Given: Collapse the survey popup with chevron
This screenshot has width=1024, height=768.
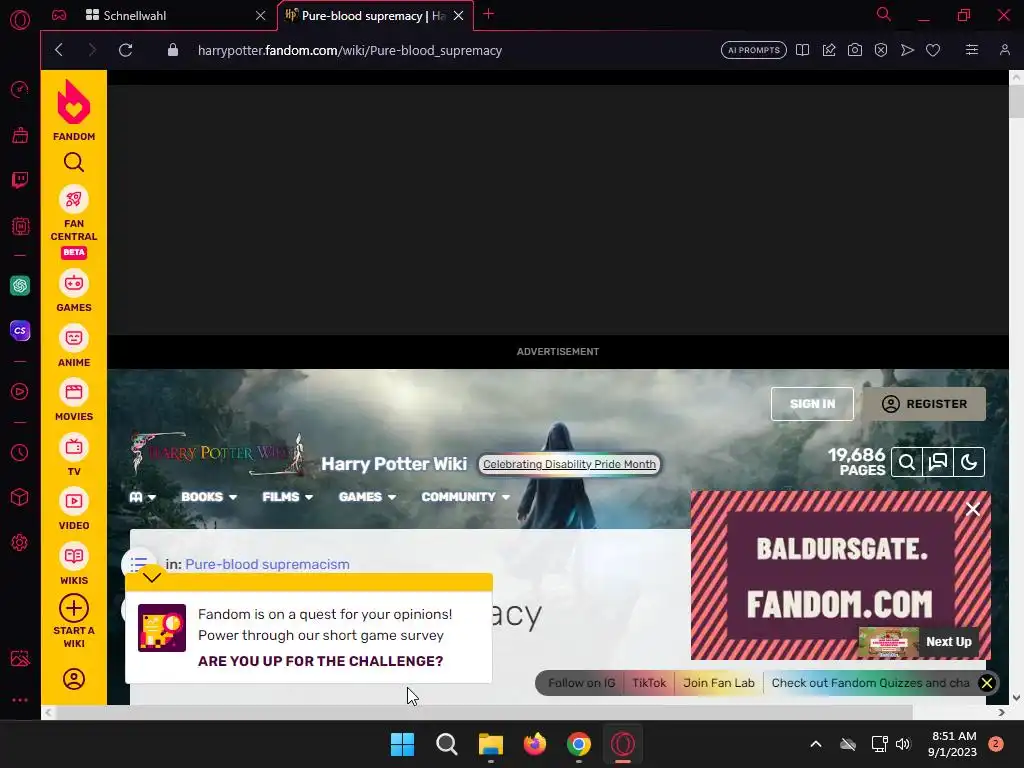Looking at the screenshot, I should 152,577.
